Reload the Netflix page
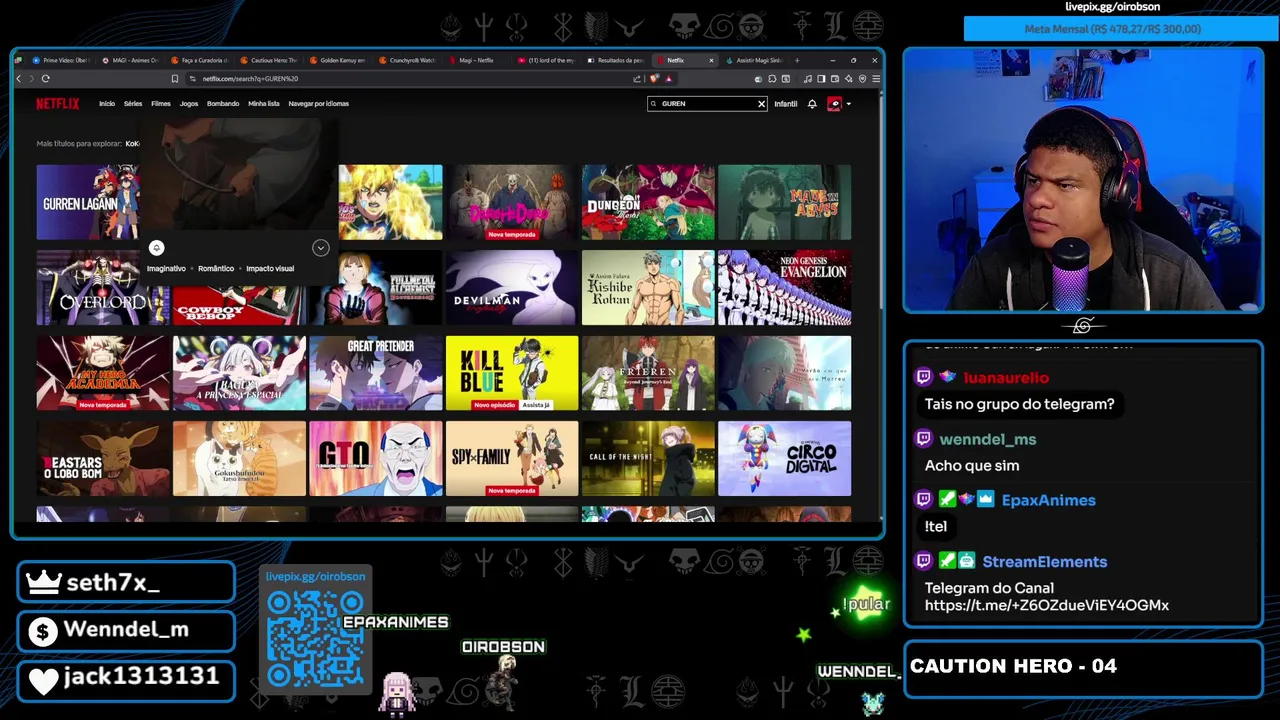 46,79
